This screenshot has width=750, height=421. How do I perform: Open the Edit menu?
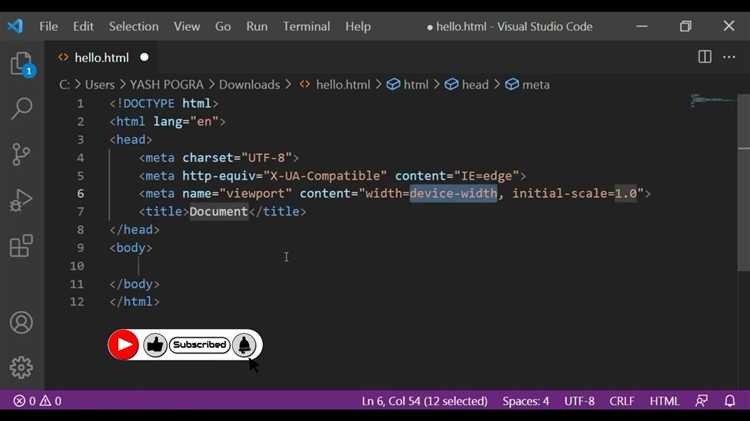[83, 26]
